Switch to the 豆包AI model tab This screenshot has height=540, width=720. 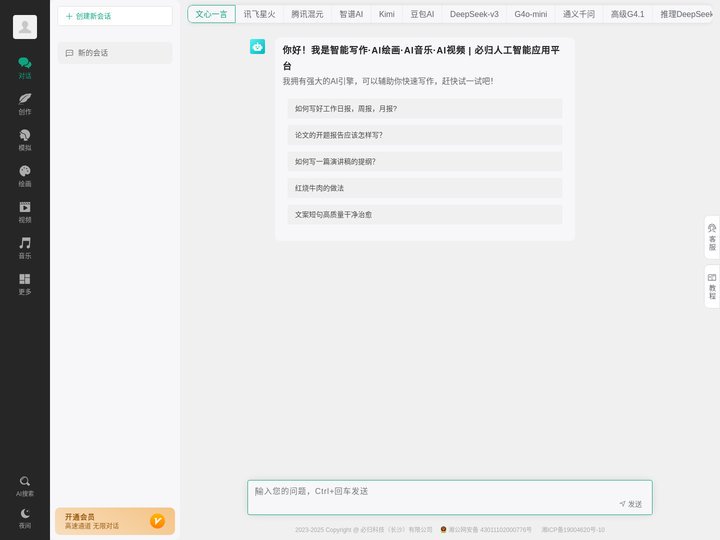click(422, 14)
